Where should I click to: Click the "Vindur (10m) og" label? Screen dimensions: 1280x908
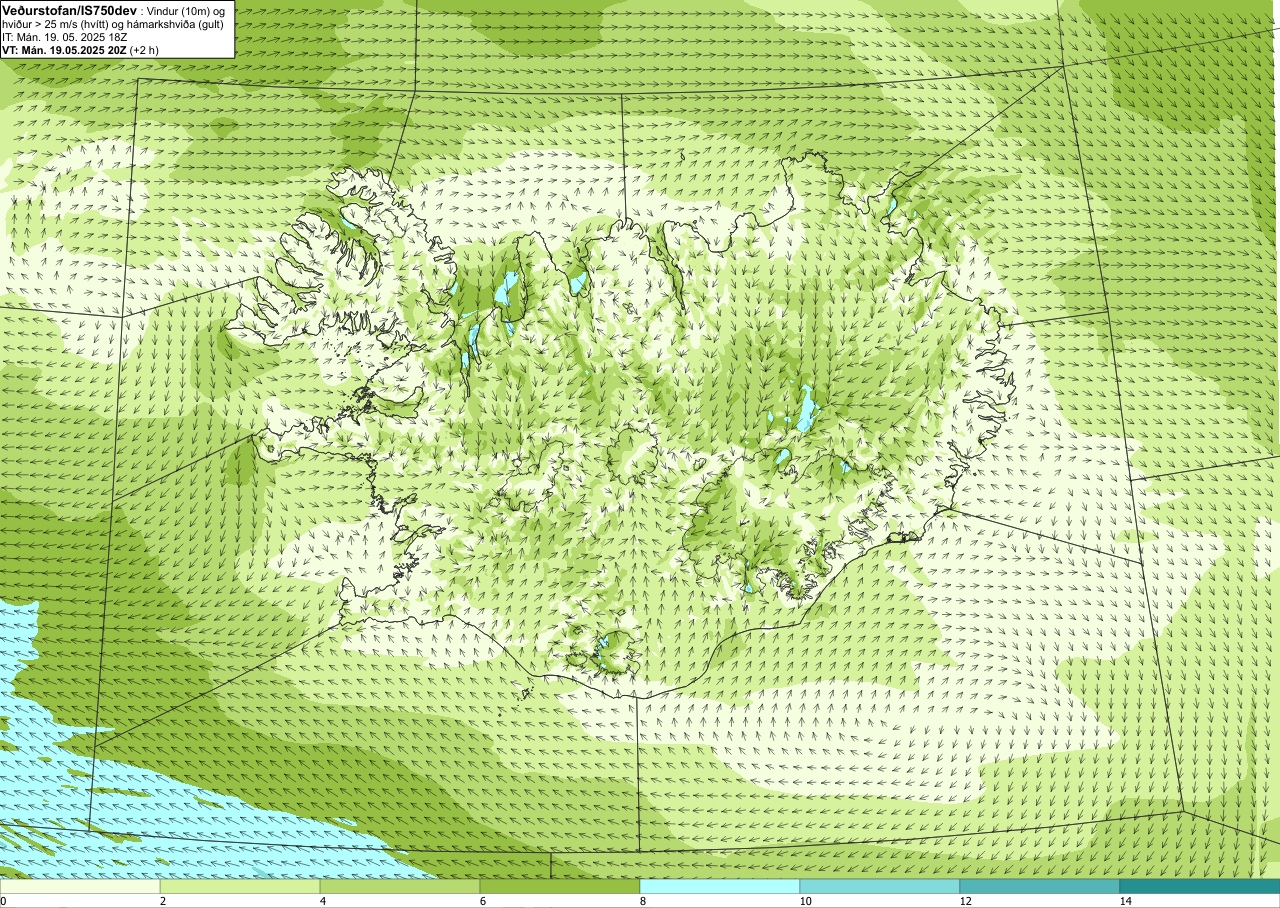point(186,10)
